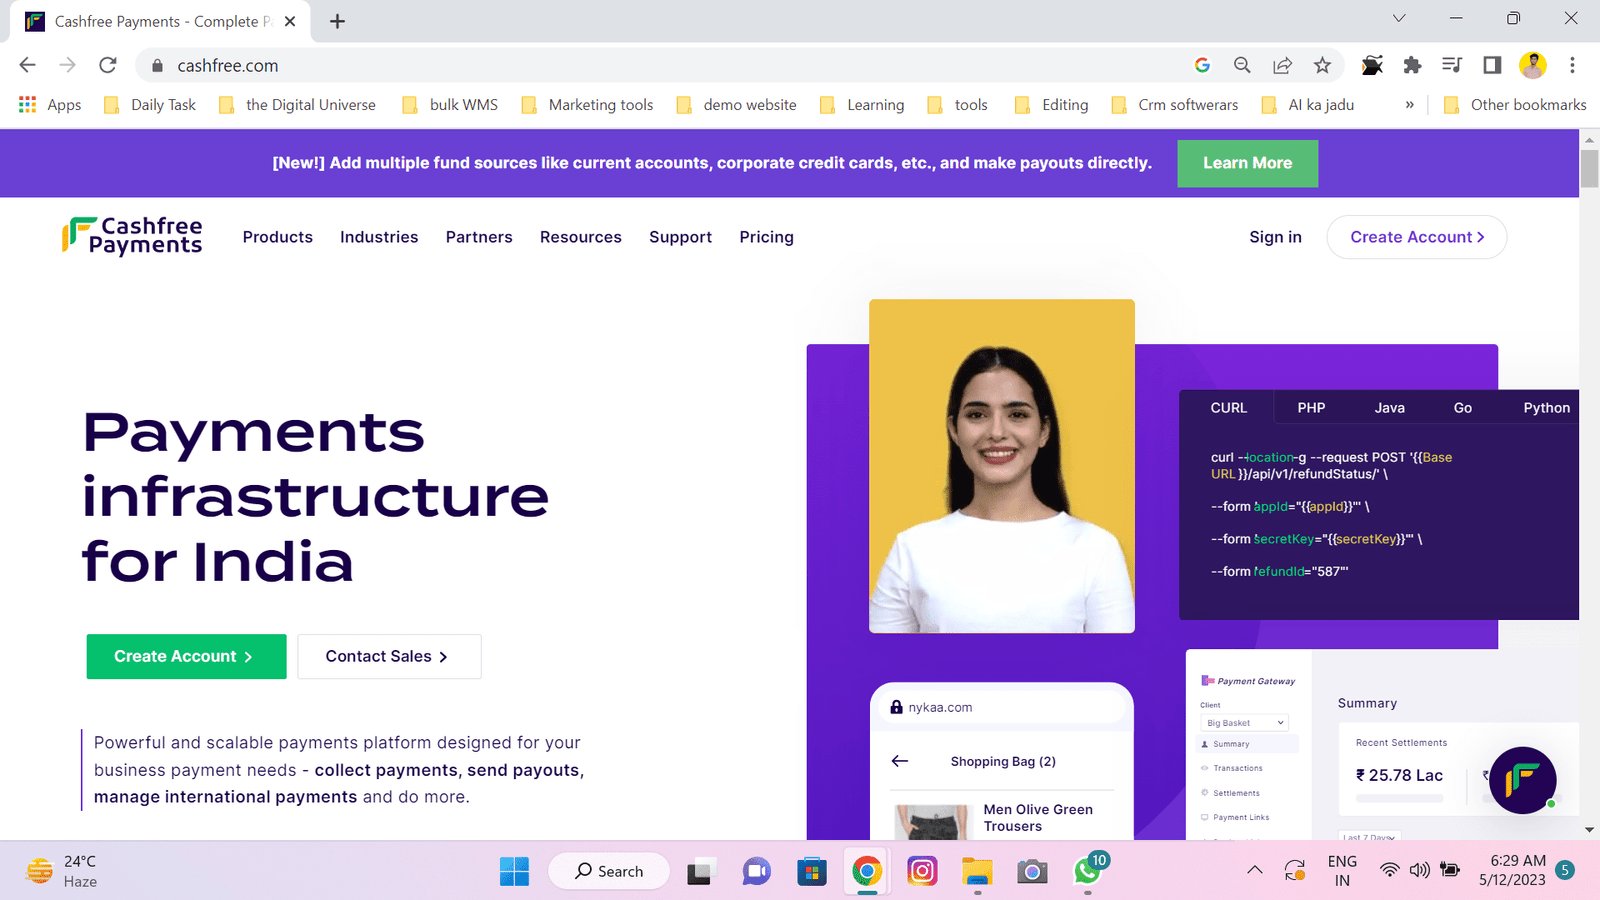1600x900 pixels.
Task: Click the page vertical scrollbar thumb
Action: pos(1589,167)
